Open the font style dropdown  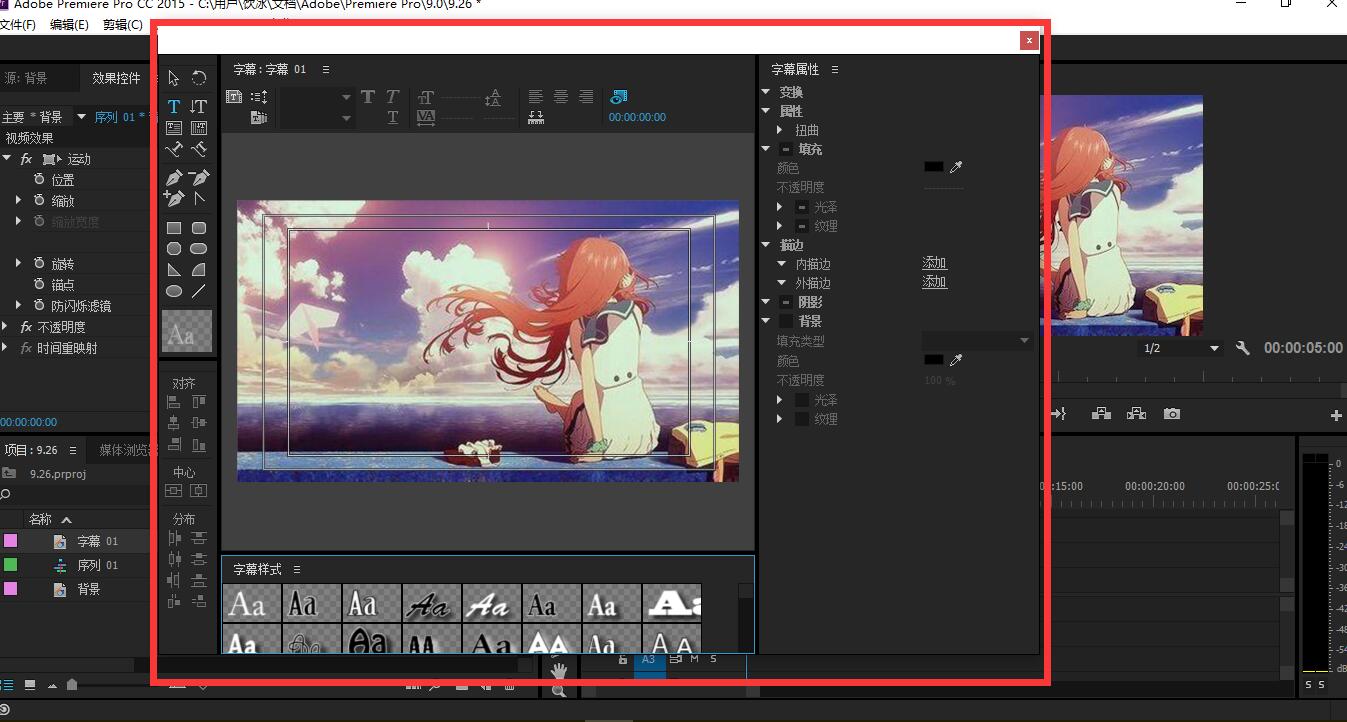click(315, 118)
